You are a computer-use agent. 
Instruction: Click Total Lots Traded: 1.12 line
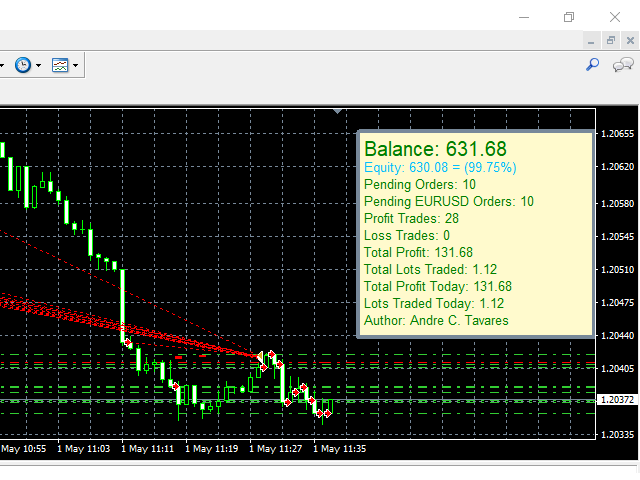tap(430, 269)
